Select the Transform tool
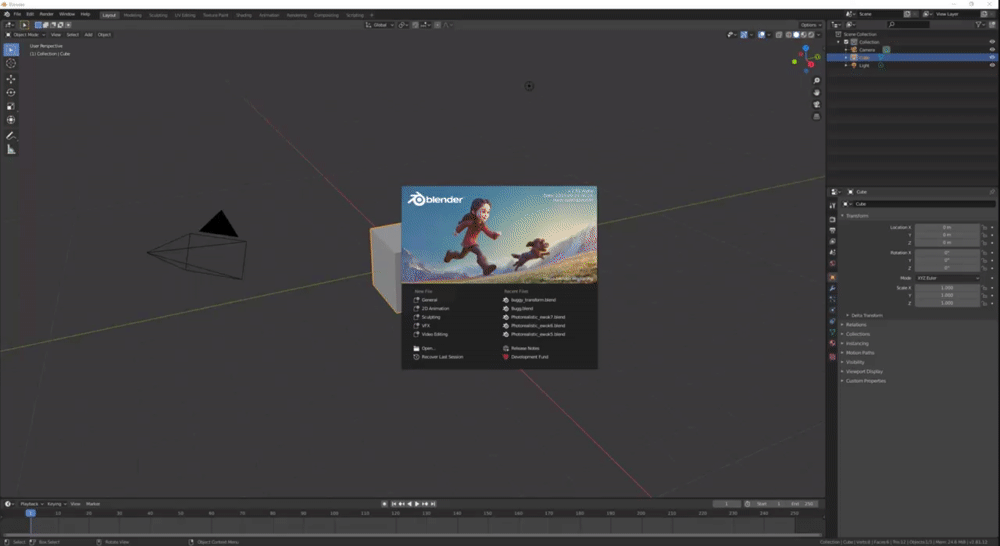1000x546 pixels. (x=11, y=120)
